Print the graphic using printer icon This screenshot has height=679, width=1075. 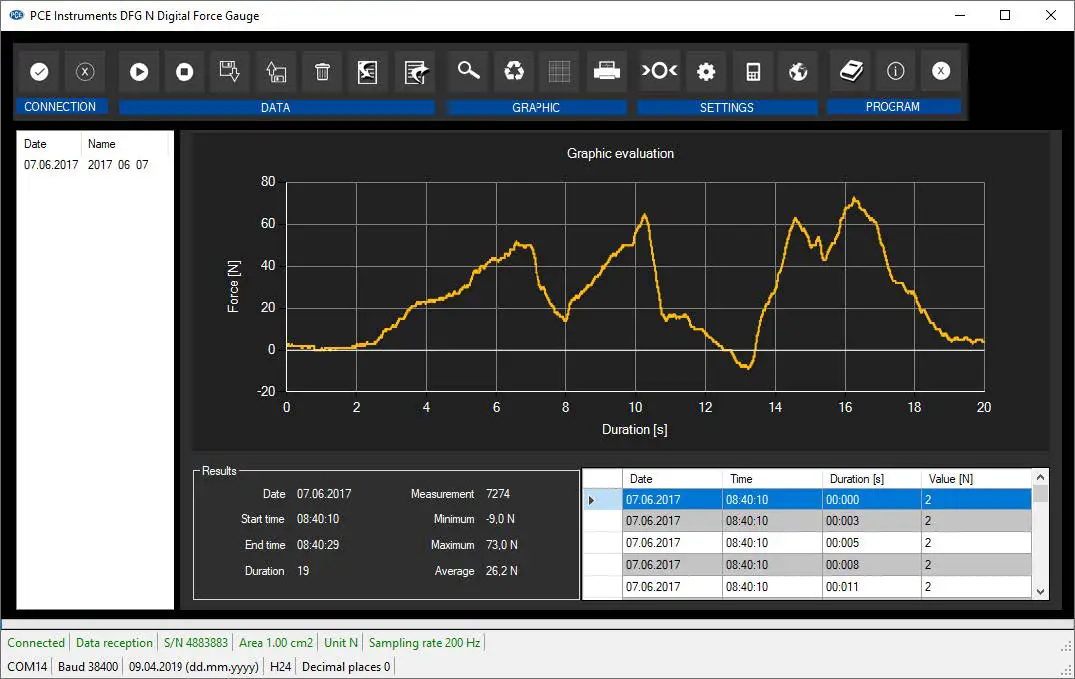pyautogui.click(x=607, y=71)
